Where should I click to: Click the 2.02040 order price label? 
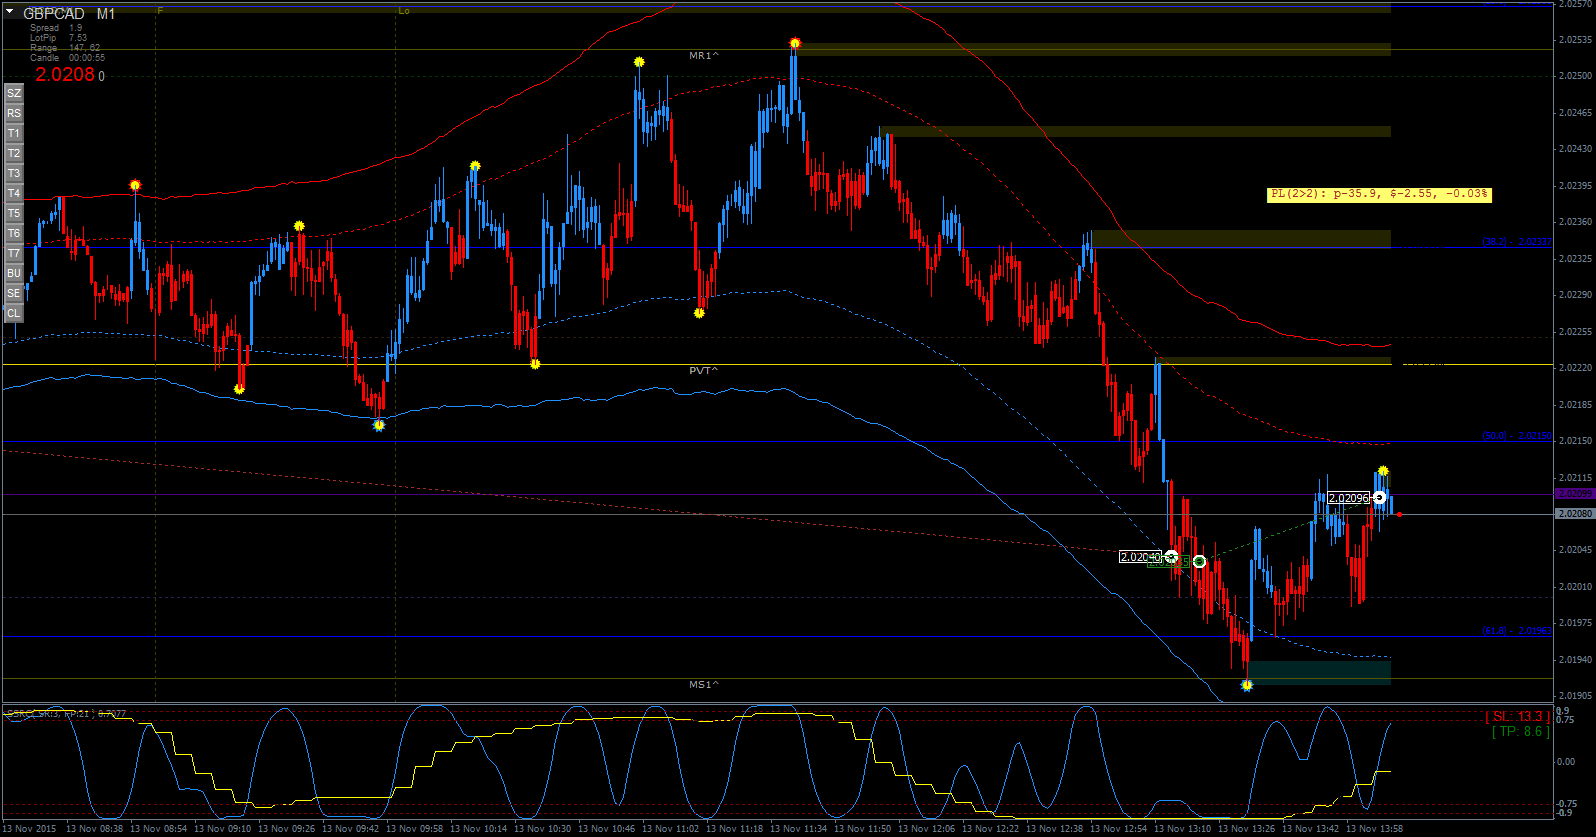(x=1140, y=557)
